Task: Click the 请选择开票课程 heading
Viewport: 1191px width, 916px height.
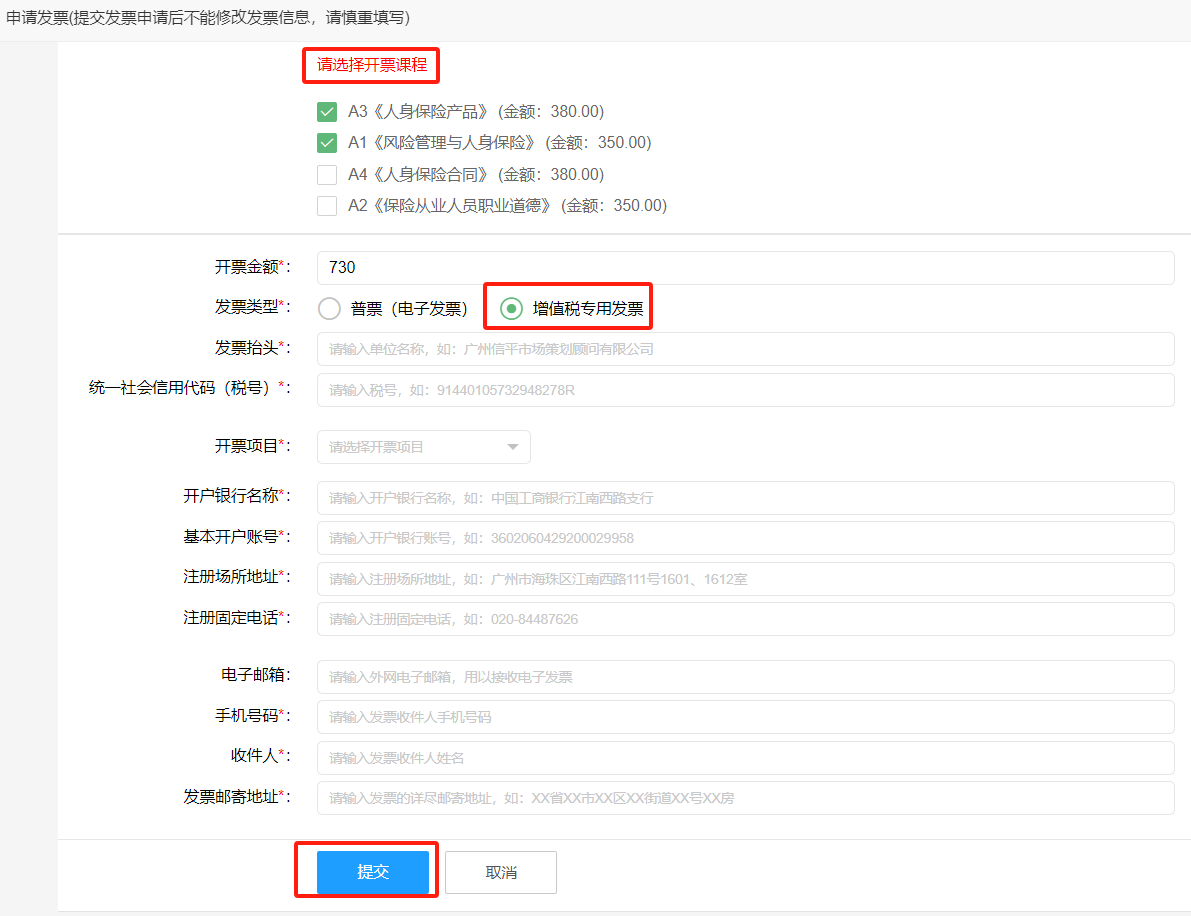Action: [x=370, y=64]
